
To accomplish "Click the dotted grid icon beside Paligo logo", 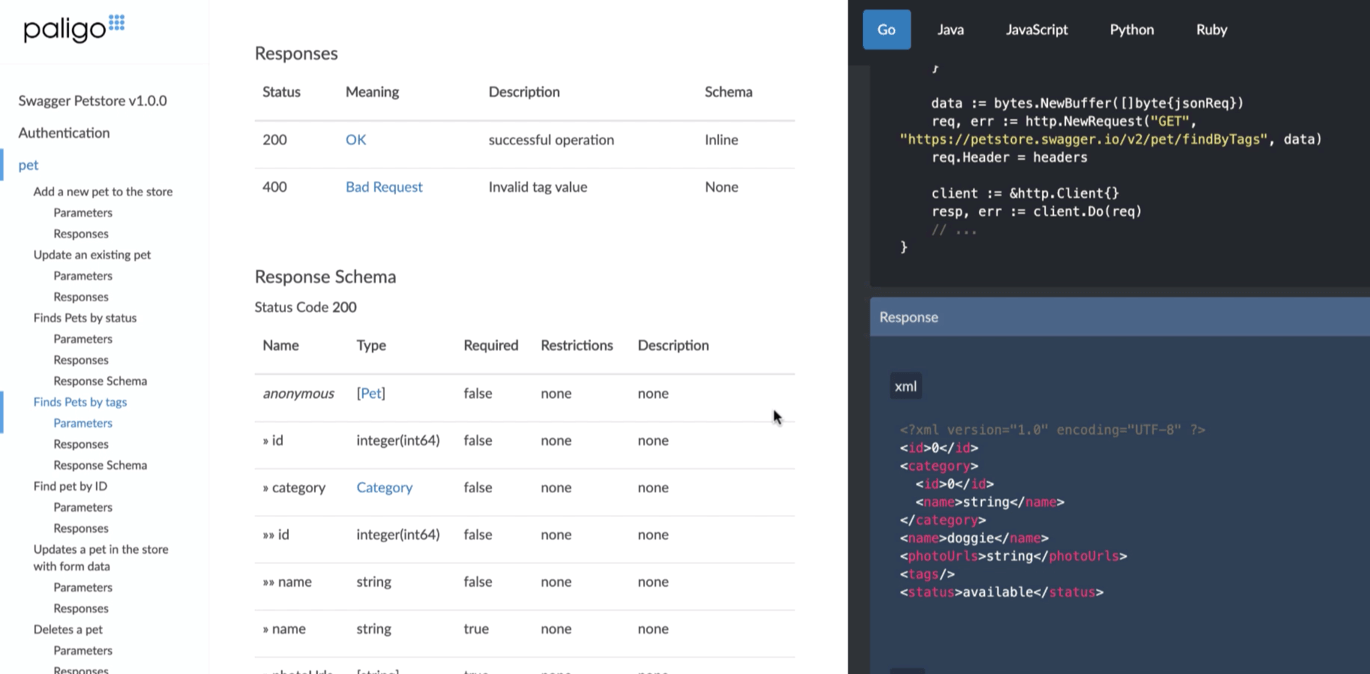I will (115, 21).
